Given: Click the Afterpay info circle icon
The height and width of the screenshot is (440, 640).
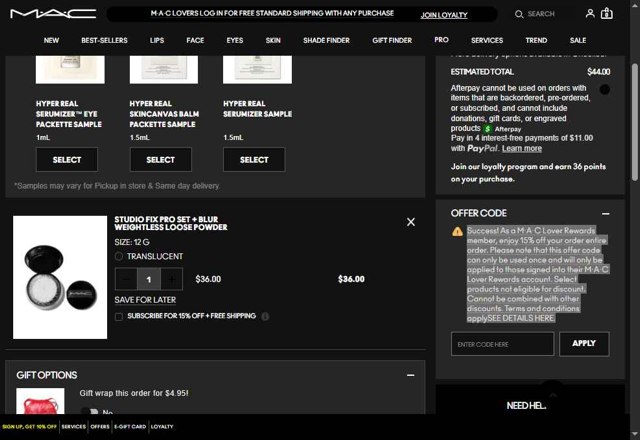Looking at the screenshot, I should coord(604,89).
